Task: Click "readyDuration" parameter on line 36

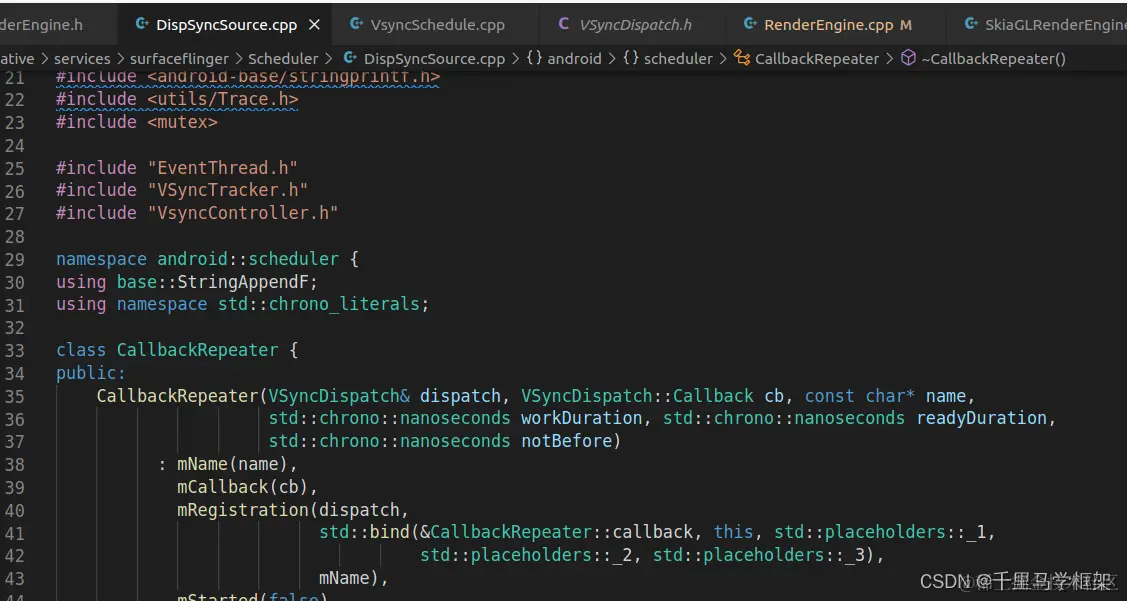Action: (982, 418)
